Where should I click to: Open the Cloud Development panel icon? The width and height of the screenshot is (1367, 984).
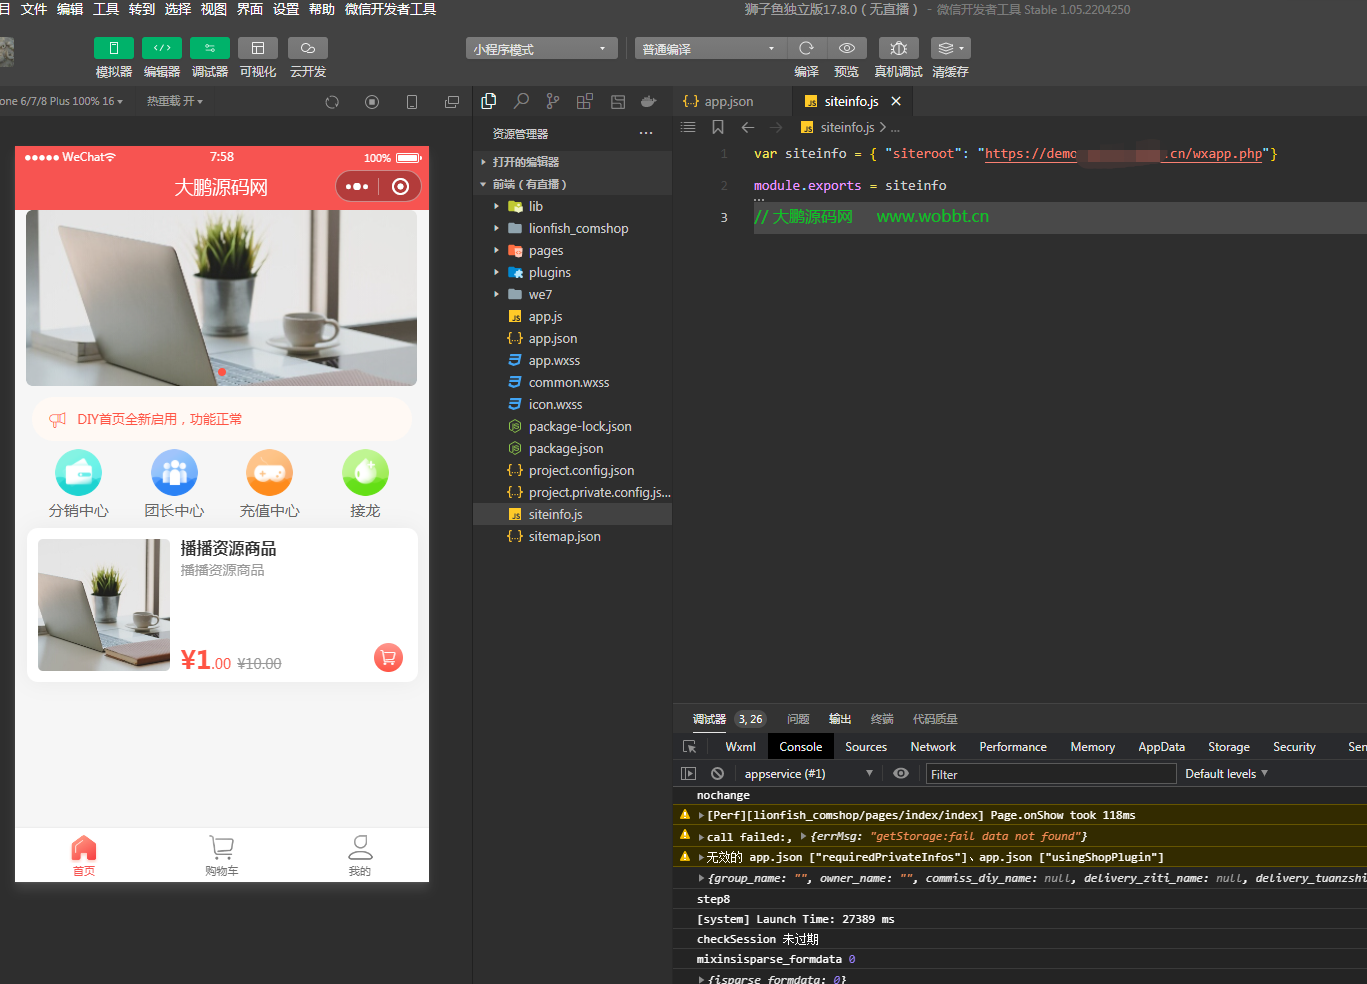[x=307, y=48]
